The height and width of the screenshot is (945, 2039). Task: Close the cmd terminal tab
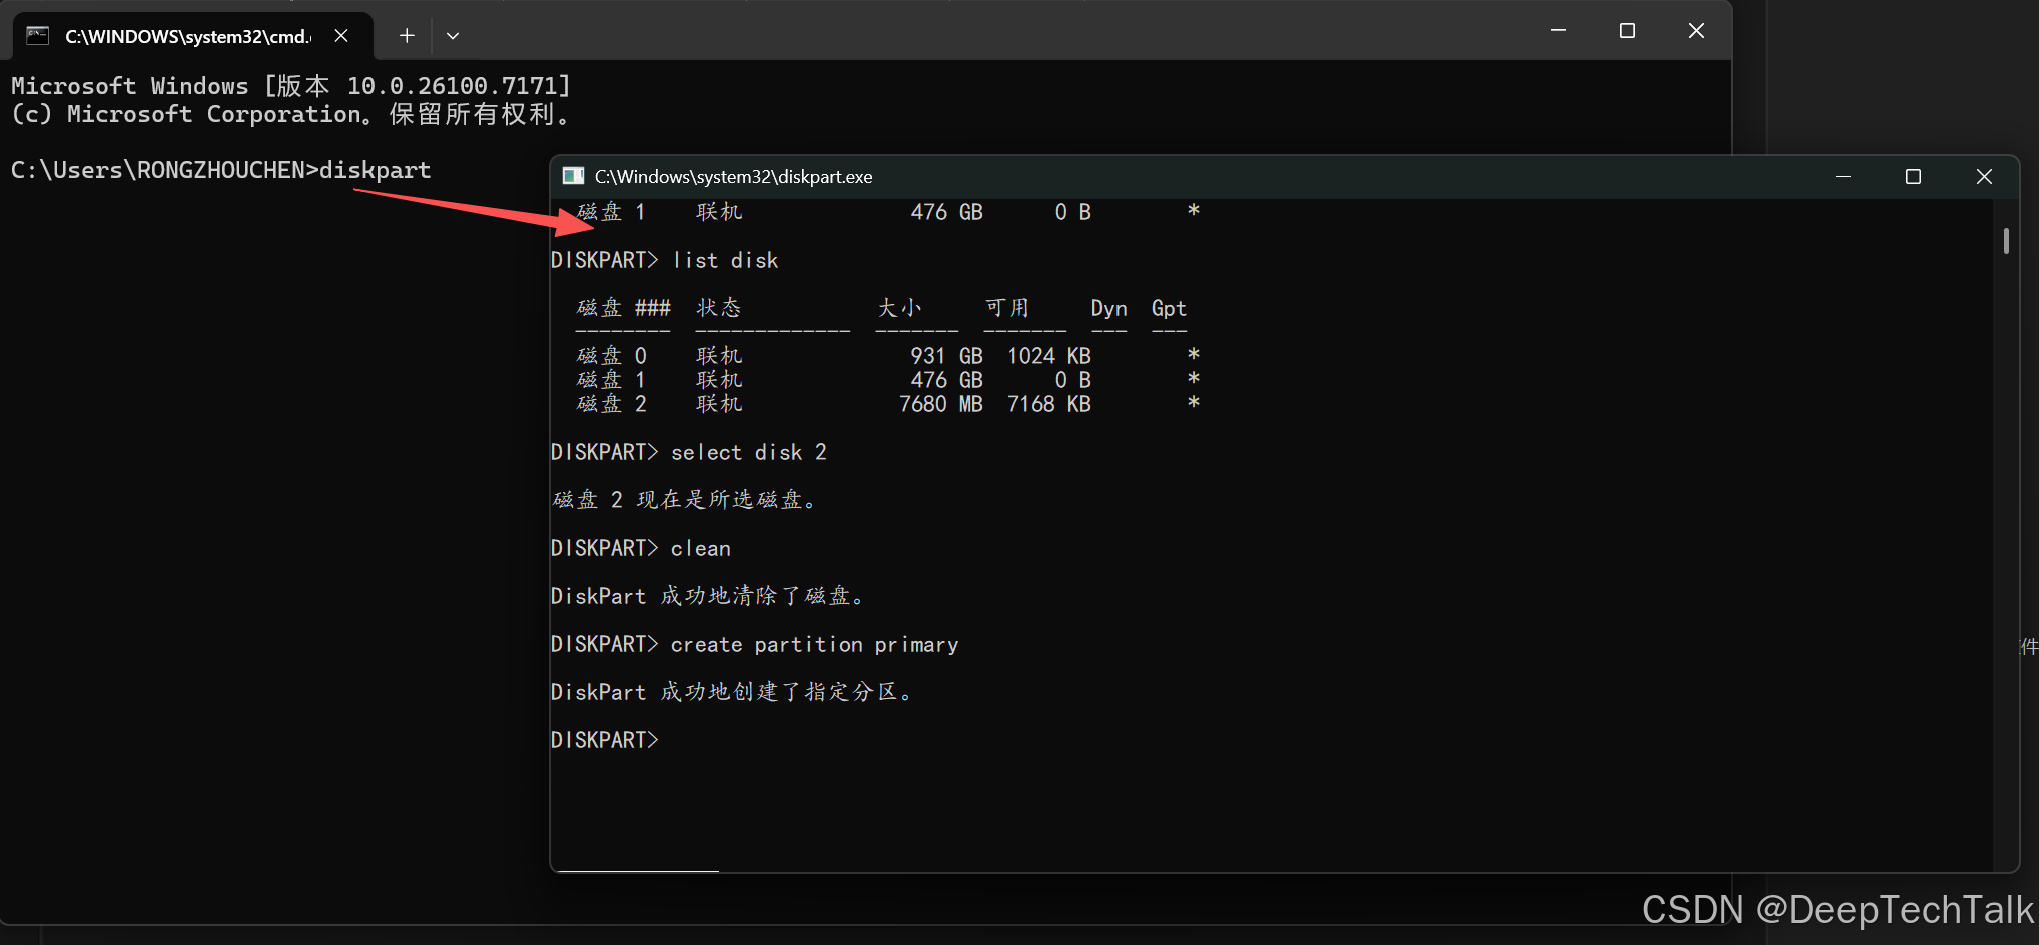pos(341,35)
